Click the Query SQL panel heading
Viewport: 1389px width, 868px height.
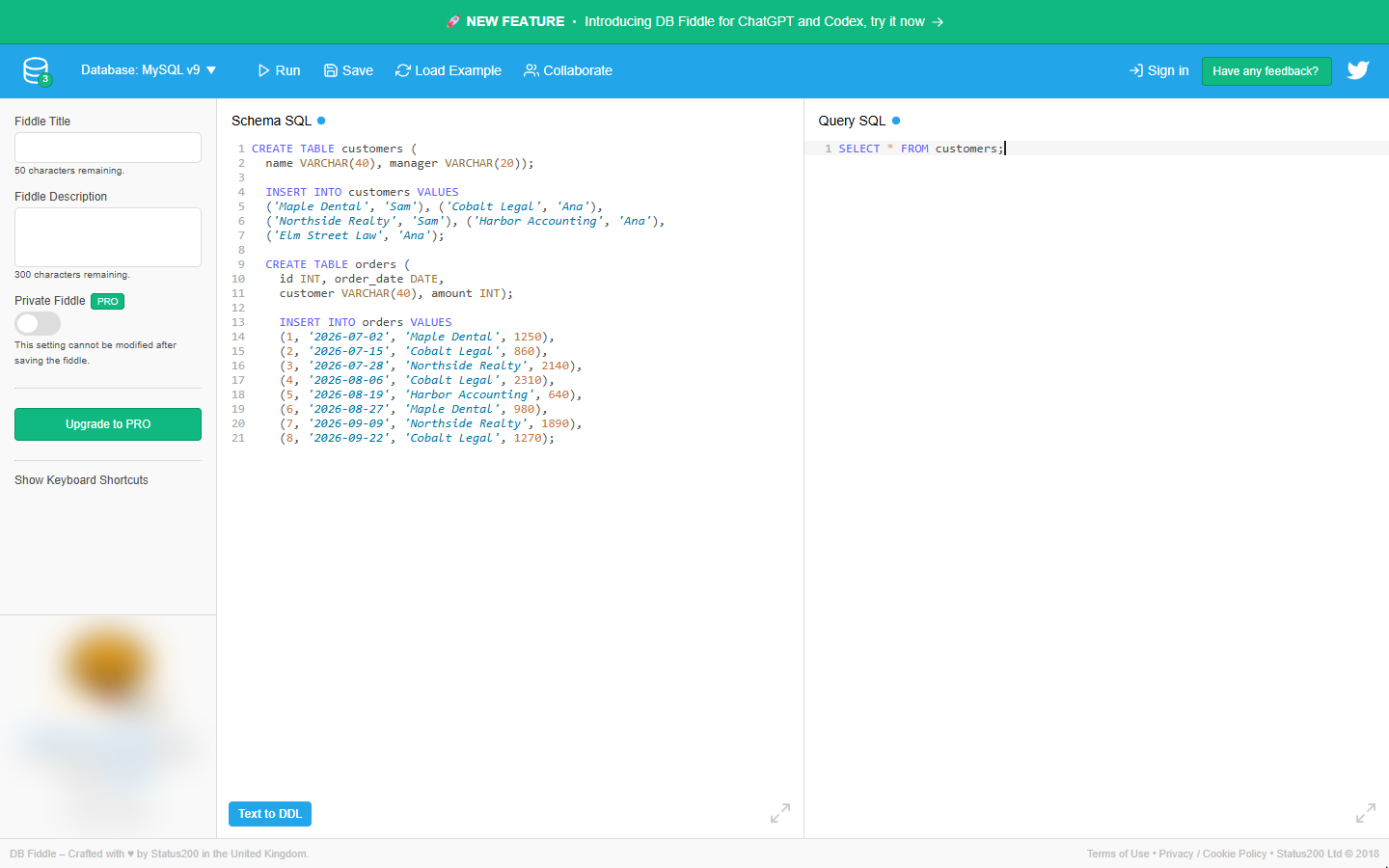(852, 121)
